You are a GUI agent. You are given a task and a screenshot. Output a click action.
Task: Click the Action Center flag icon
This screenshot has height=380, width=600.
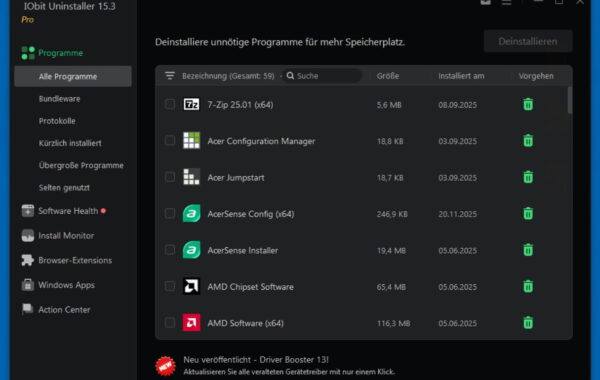point(28,309)
